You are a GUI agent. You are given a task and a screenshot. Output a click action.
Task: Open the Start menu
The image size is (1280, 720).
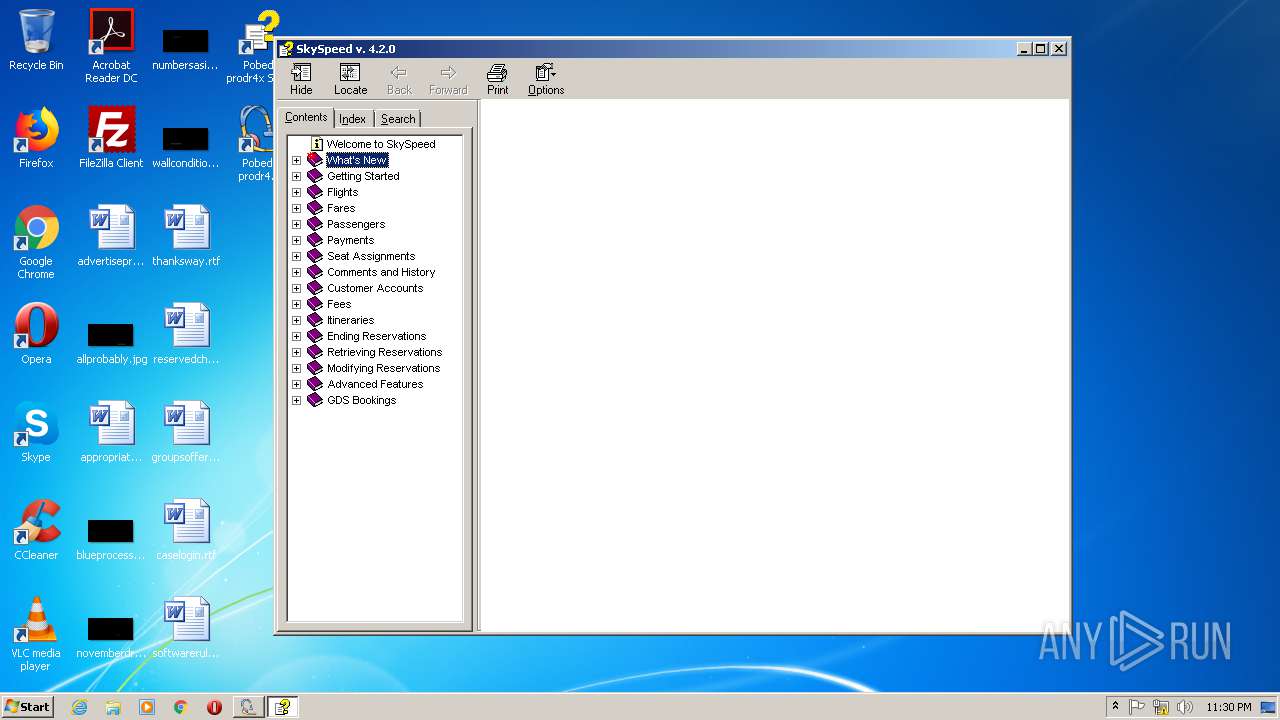(x=28, y=706)
